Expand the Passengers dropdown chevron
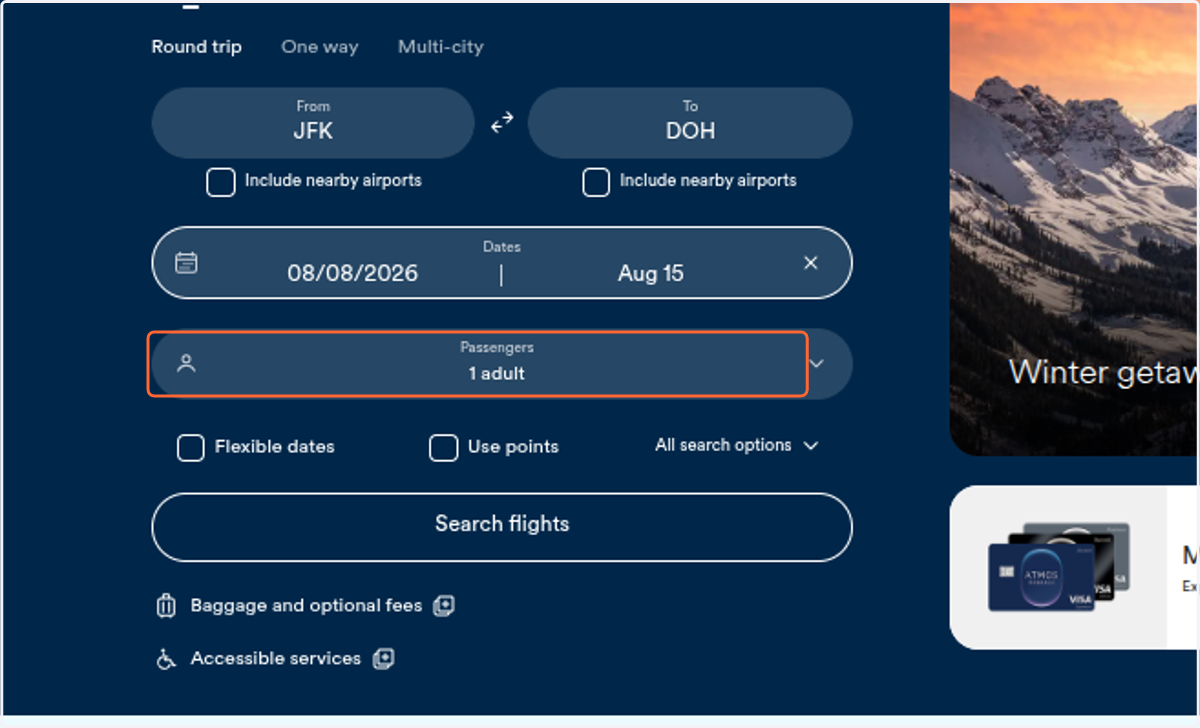The height and width of the screenshot is (728, 1200). pyautogui.click(x=817, y=363)
